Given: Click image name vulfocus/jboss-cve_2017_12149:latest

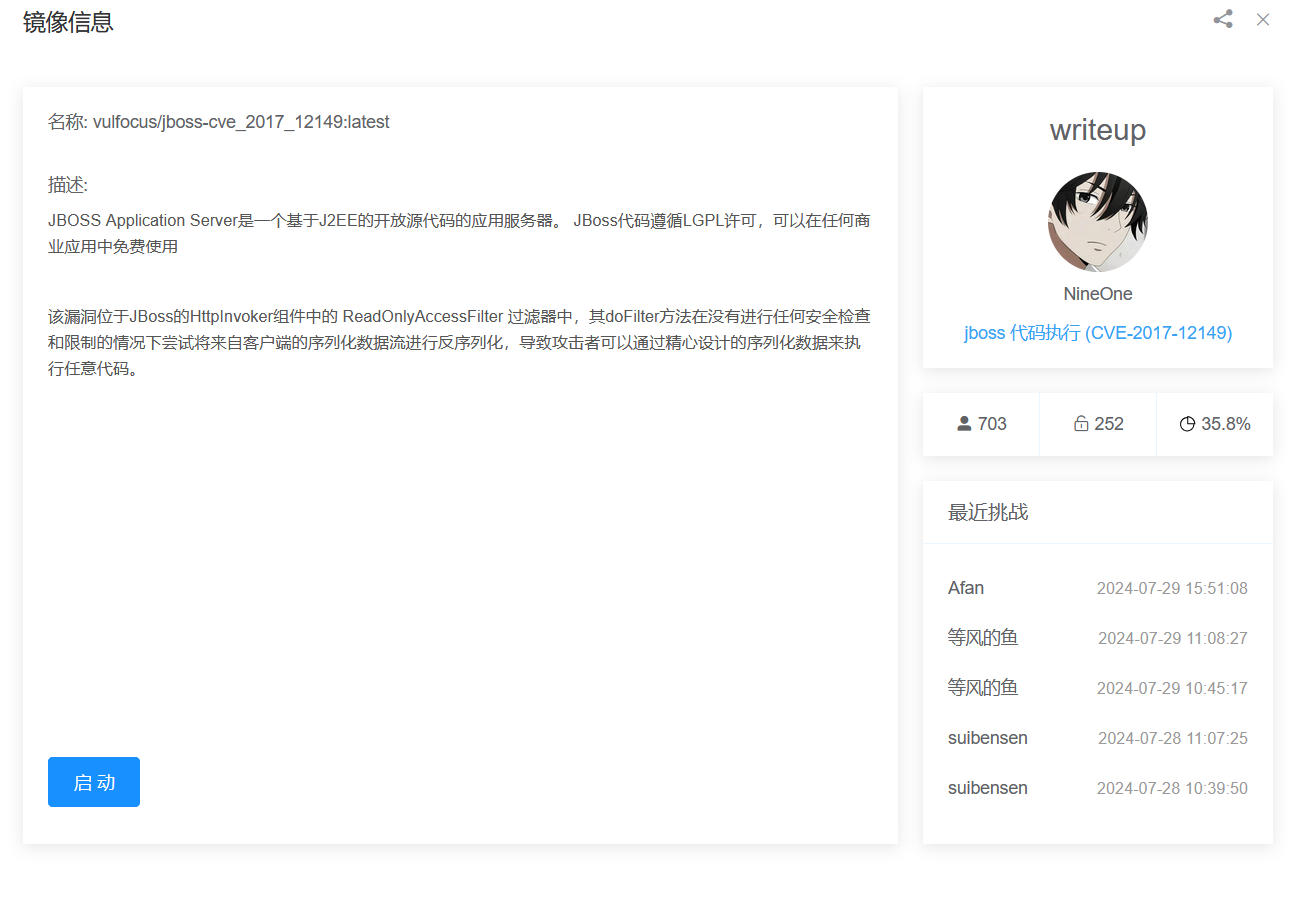Looking at the screenshot, I should (x=241, y=122).
